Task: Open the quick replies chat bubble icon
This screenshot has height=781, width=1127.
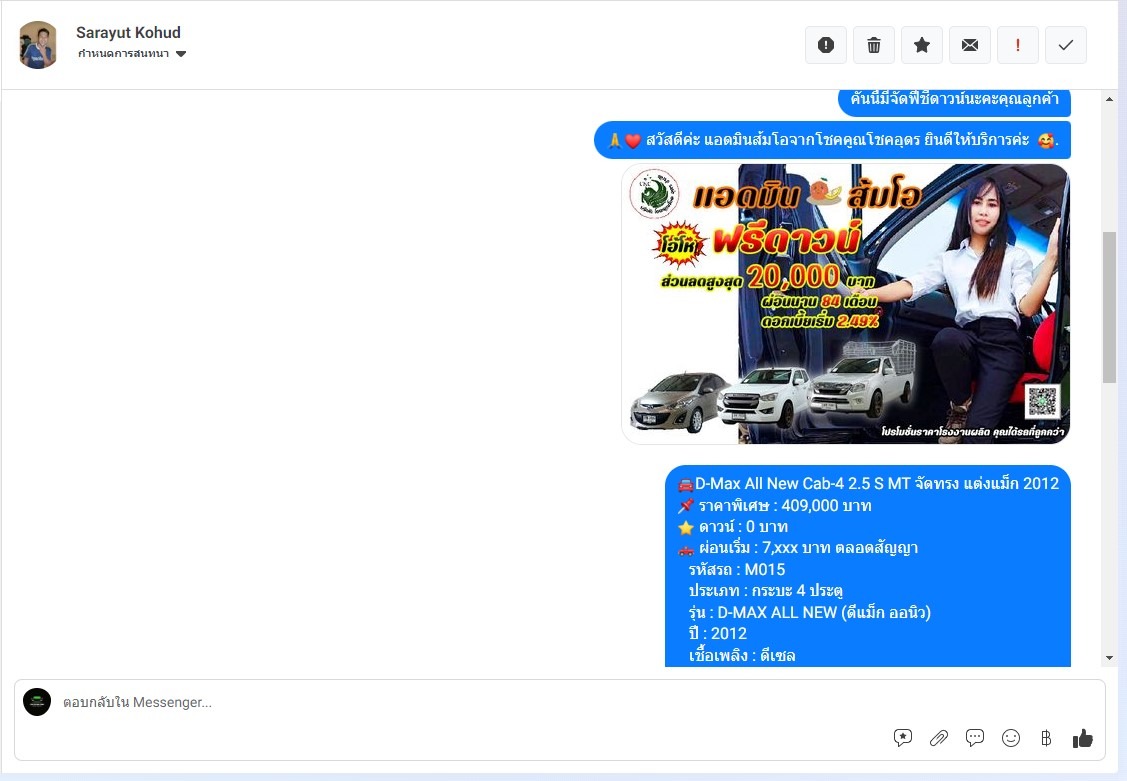Action: click(x=975, y=738)
